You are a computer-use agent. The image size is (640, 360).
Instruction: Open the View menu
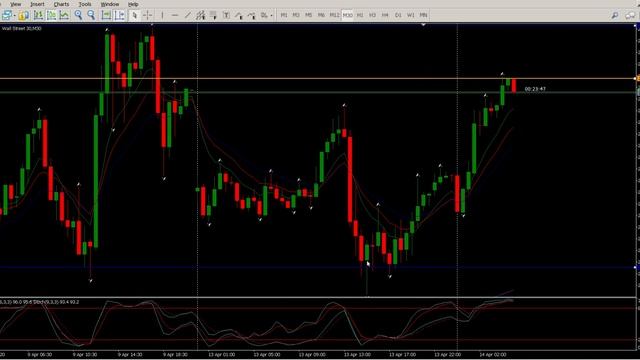point(16,4)
